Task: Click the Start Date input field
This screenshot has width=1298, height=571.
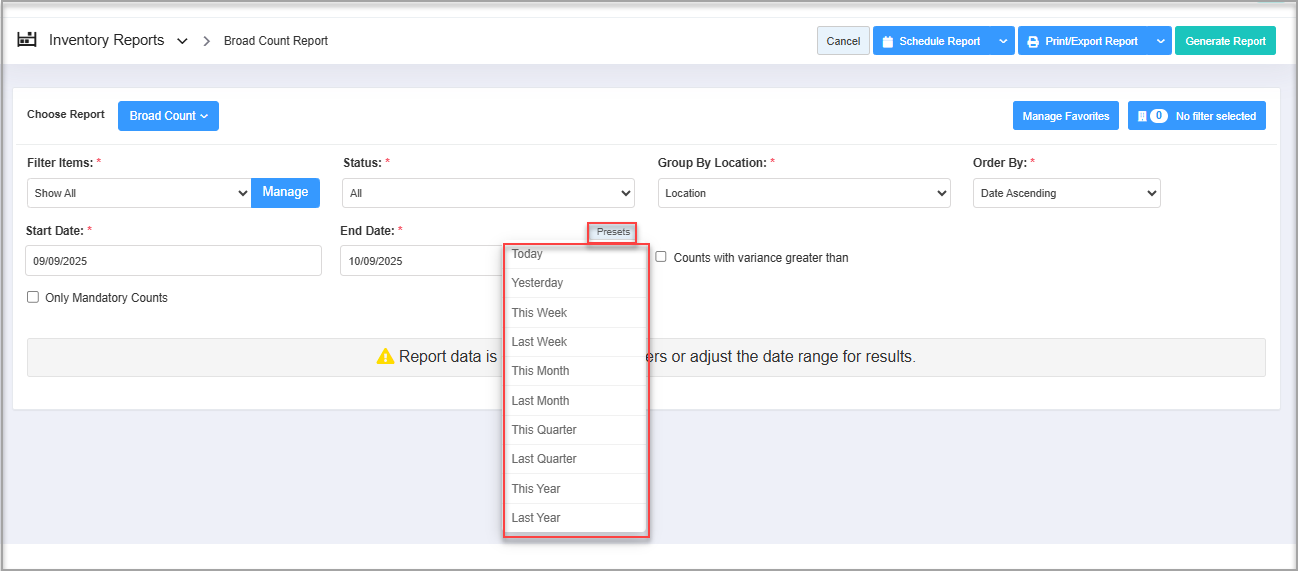Action: tap(173, 261)
